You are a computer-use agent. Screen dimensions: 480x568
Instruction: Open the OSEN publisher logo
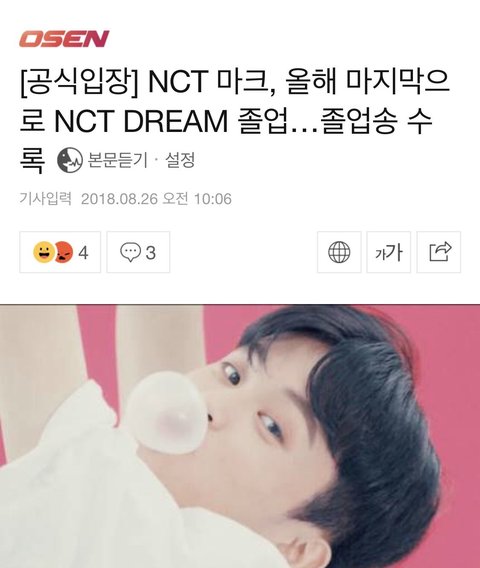tap(64, 38)
